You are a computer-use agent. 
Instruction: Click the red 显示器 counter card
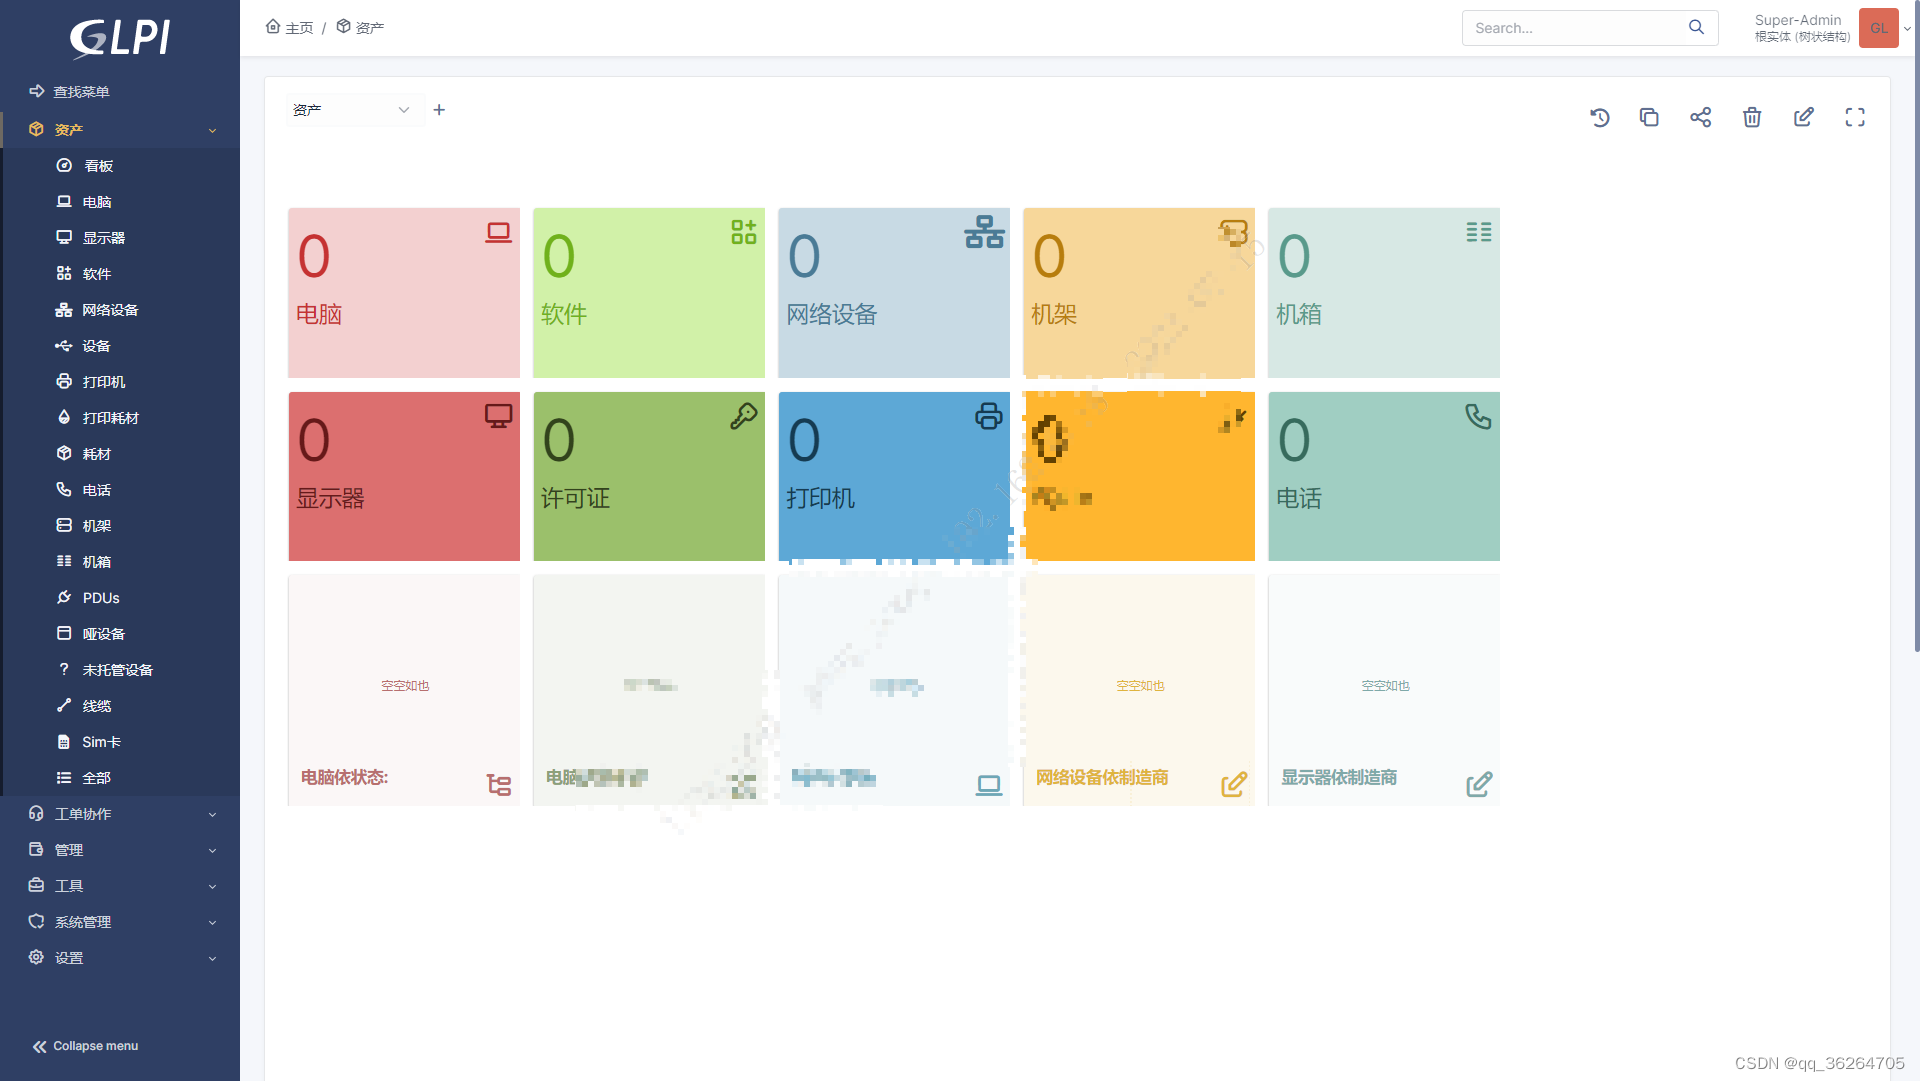coord(404,476)
